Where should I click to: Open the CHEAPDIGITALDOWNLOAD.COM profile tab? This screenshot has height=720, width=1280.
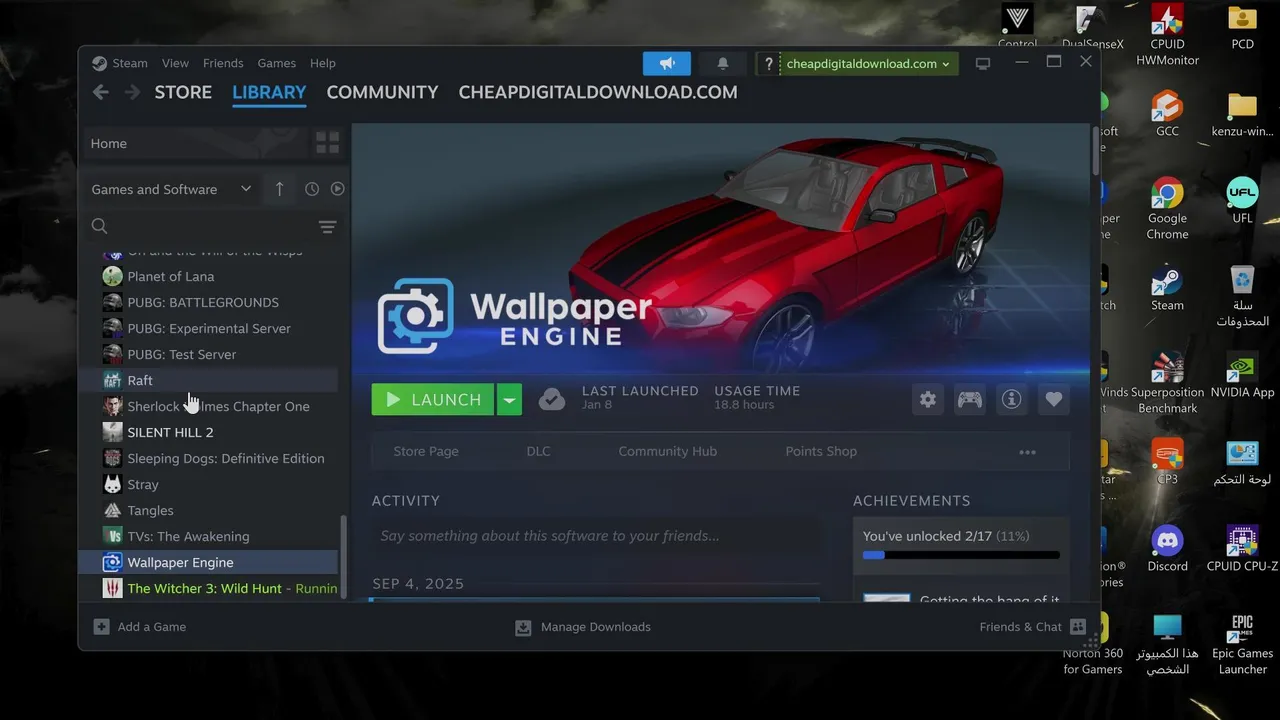tap(598, 92)
